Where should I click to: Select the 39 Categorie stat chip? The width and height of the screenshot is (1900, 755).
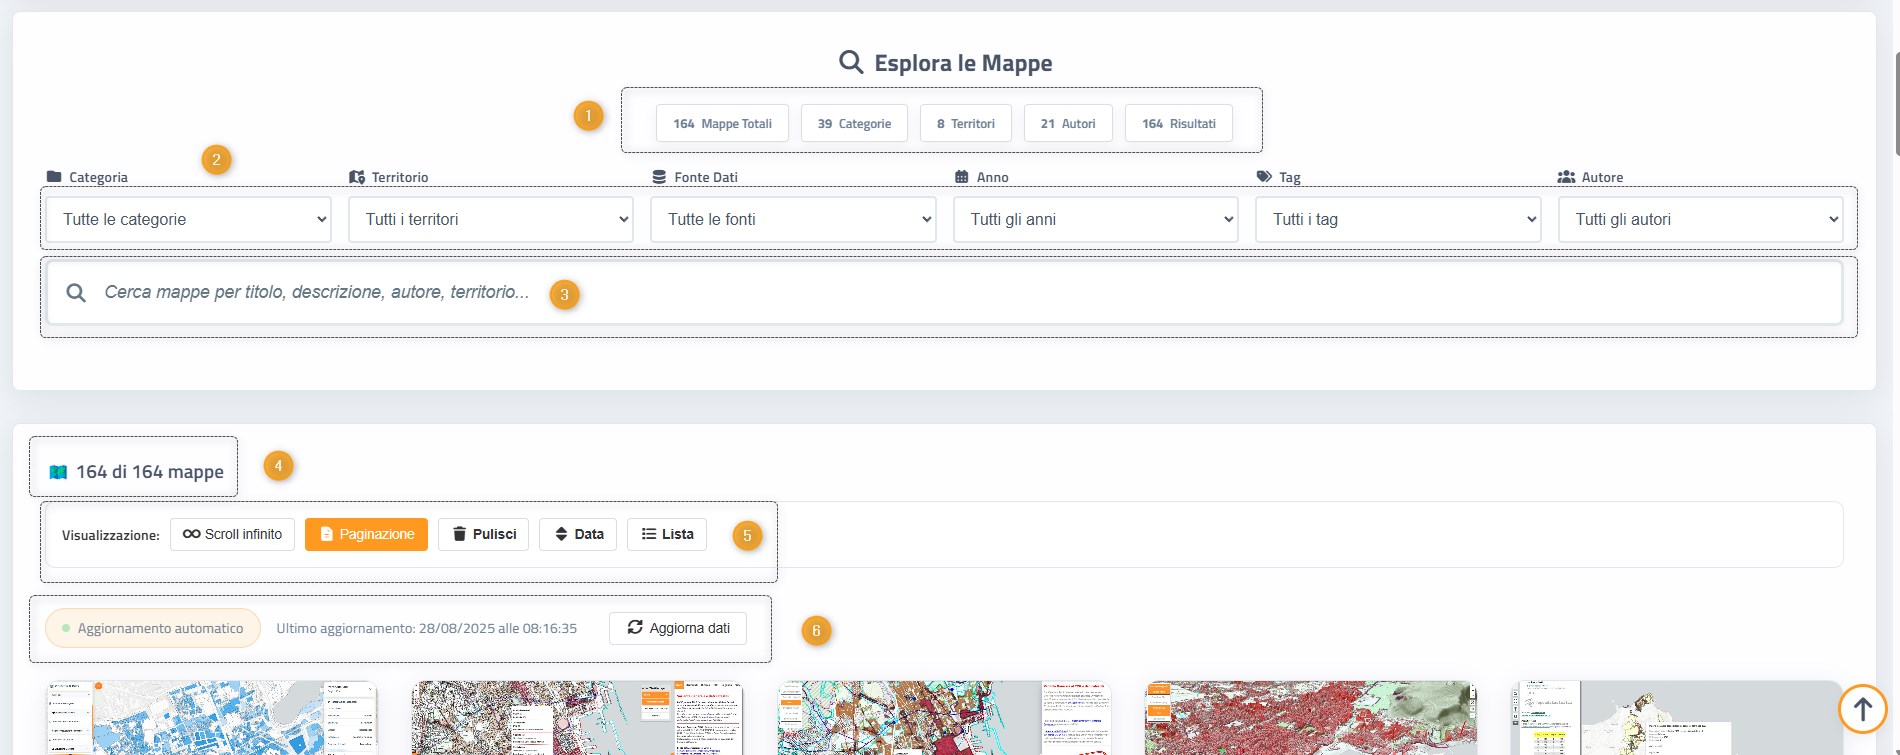(x=854, y=124)
